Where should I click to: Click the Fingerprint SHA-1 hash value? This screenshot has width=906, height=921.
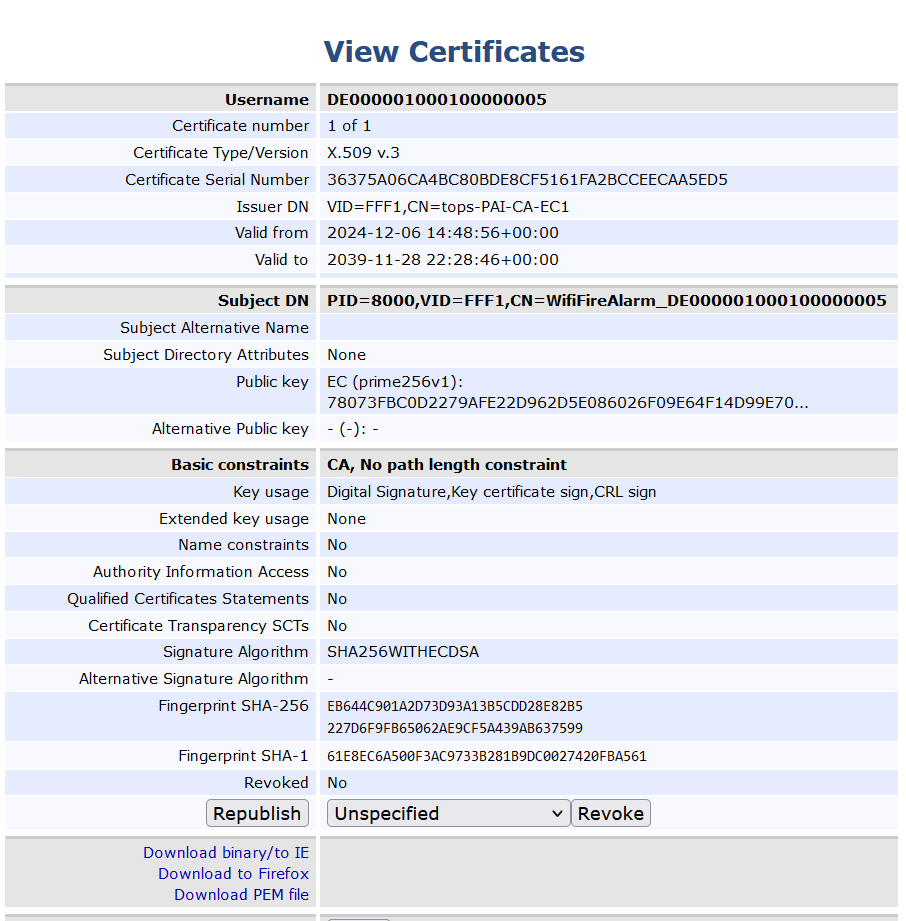[x=487, y=756]
